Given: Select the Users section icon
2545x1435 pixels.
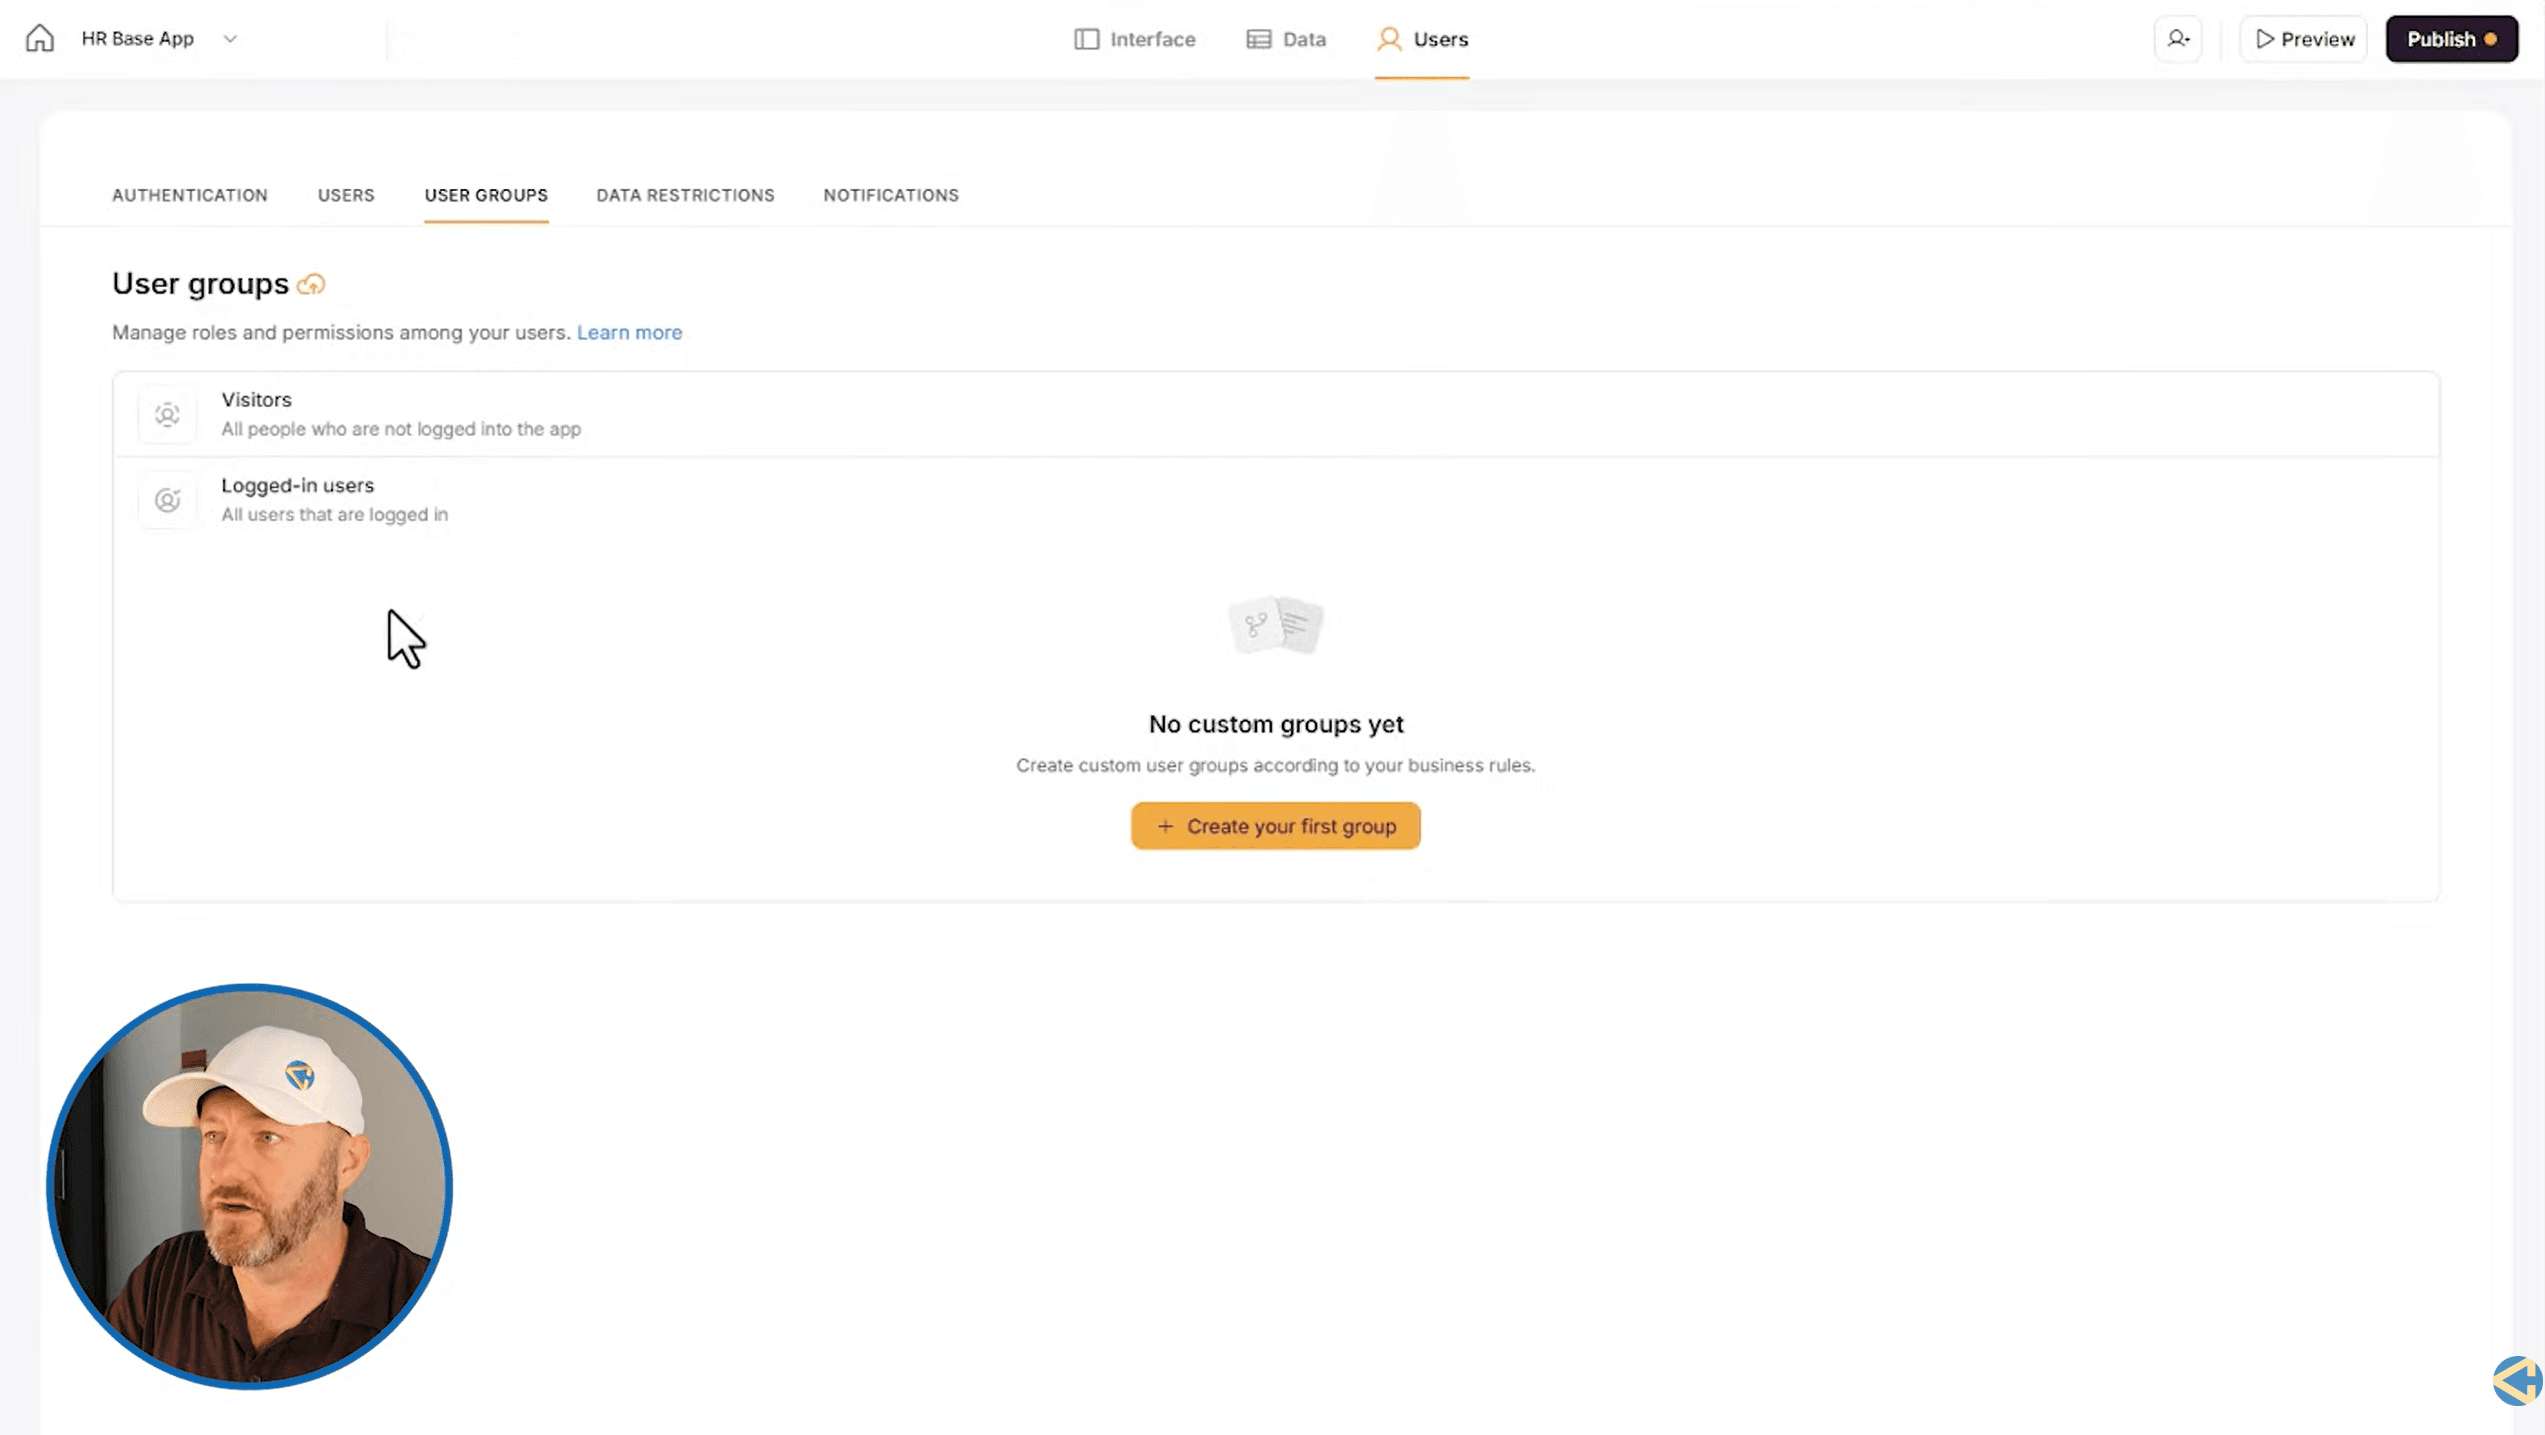Looking at the screenshot, I should [1388, 40].
